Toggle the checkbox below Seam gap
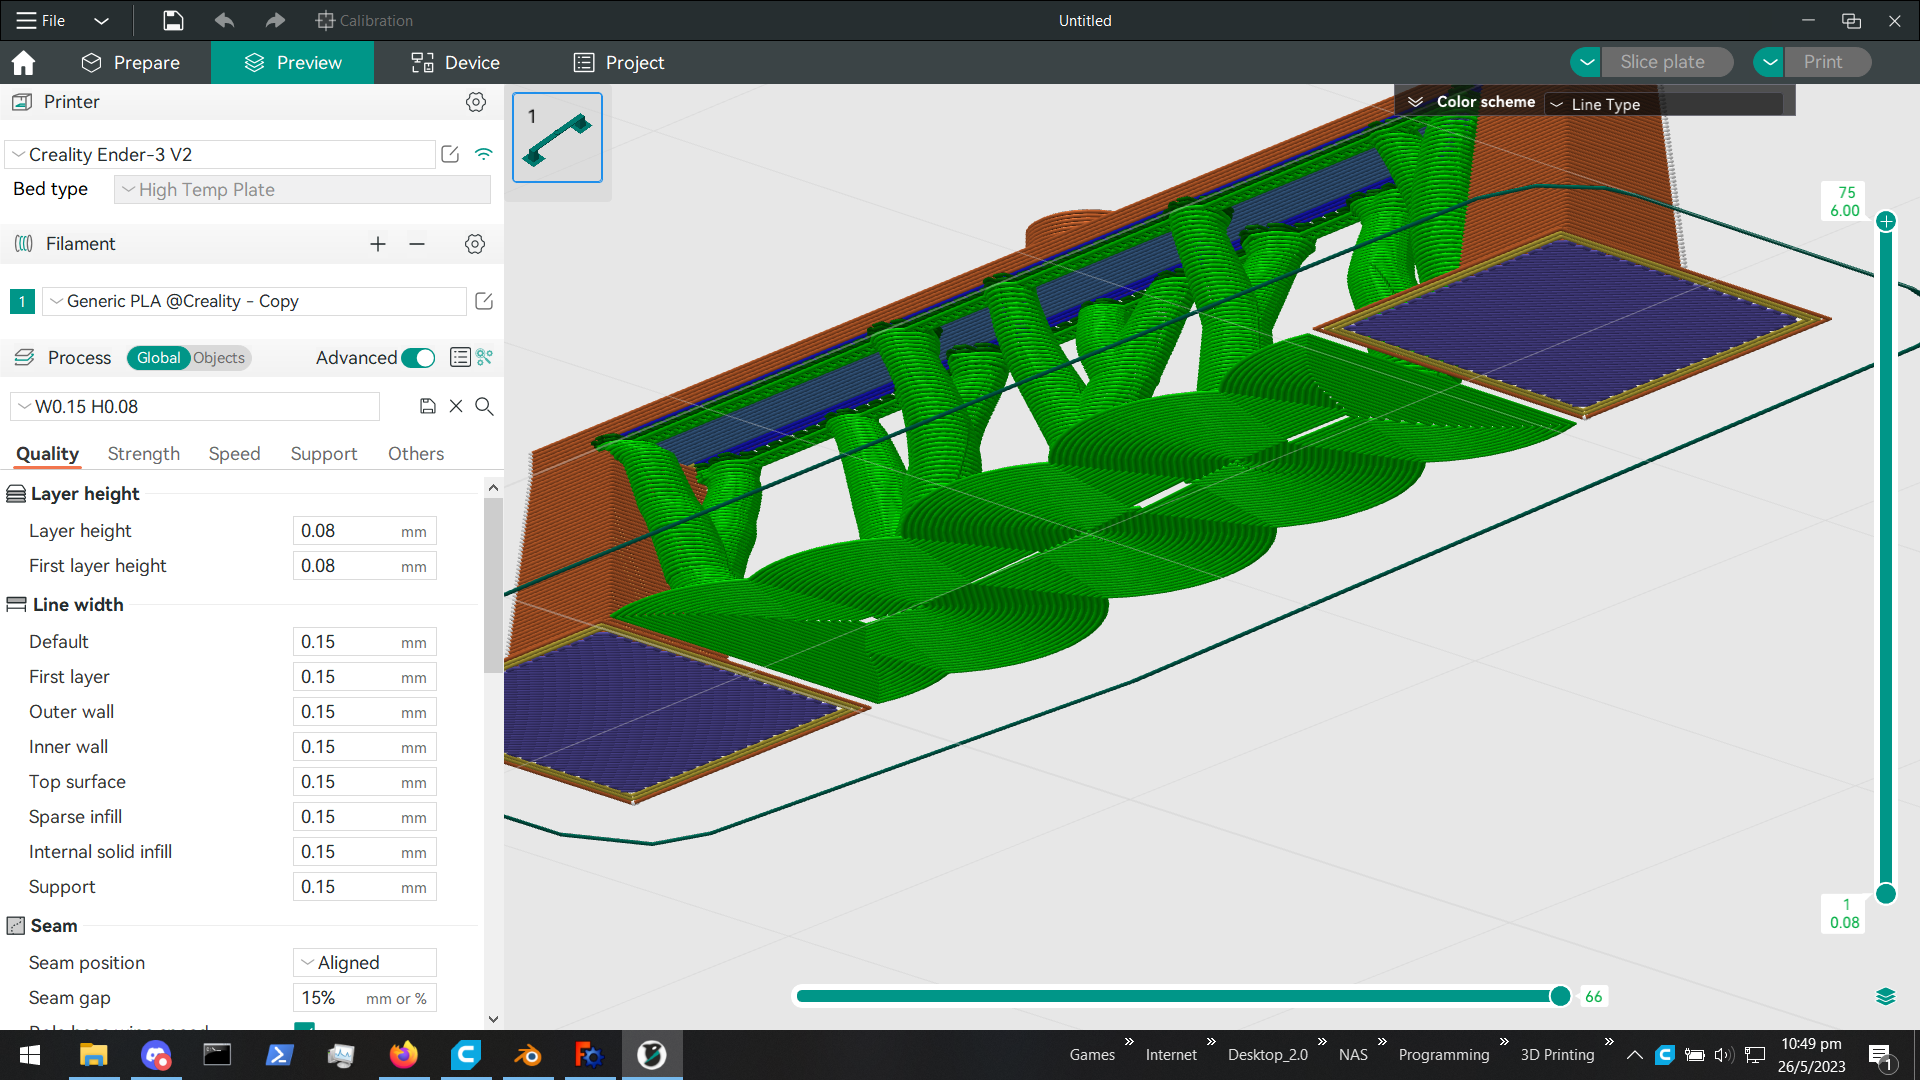This screenshot has width=1920, height=1080. 304,1029
